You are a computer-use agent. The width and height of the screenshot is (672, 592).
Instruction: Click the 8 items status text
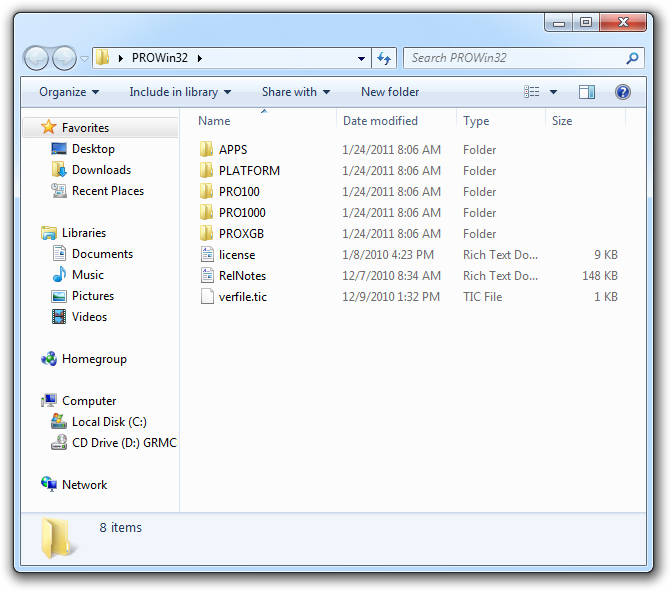(121, 527)
